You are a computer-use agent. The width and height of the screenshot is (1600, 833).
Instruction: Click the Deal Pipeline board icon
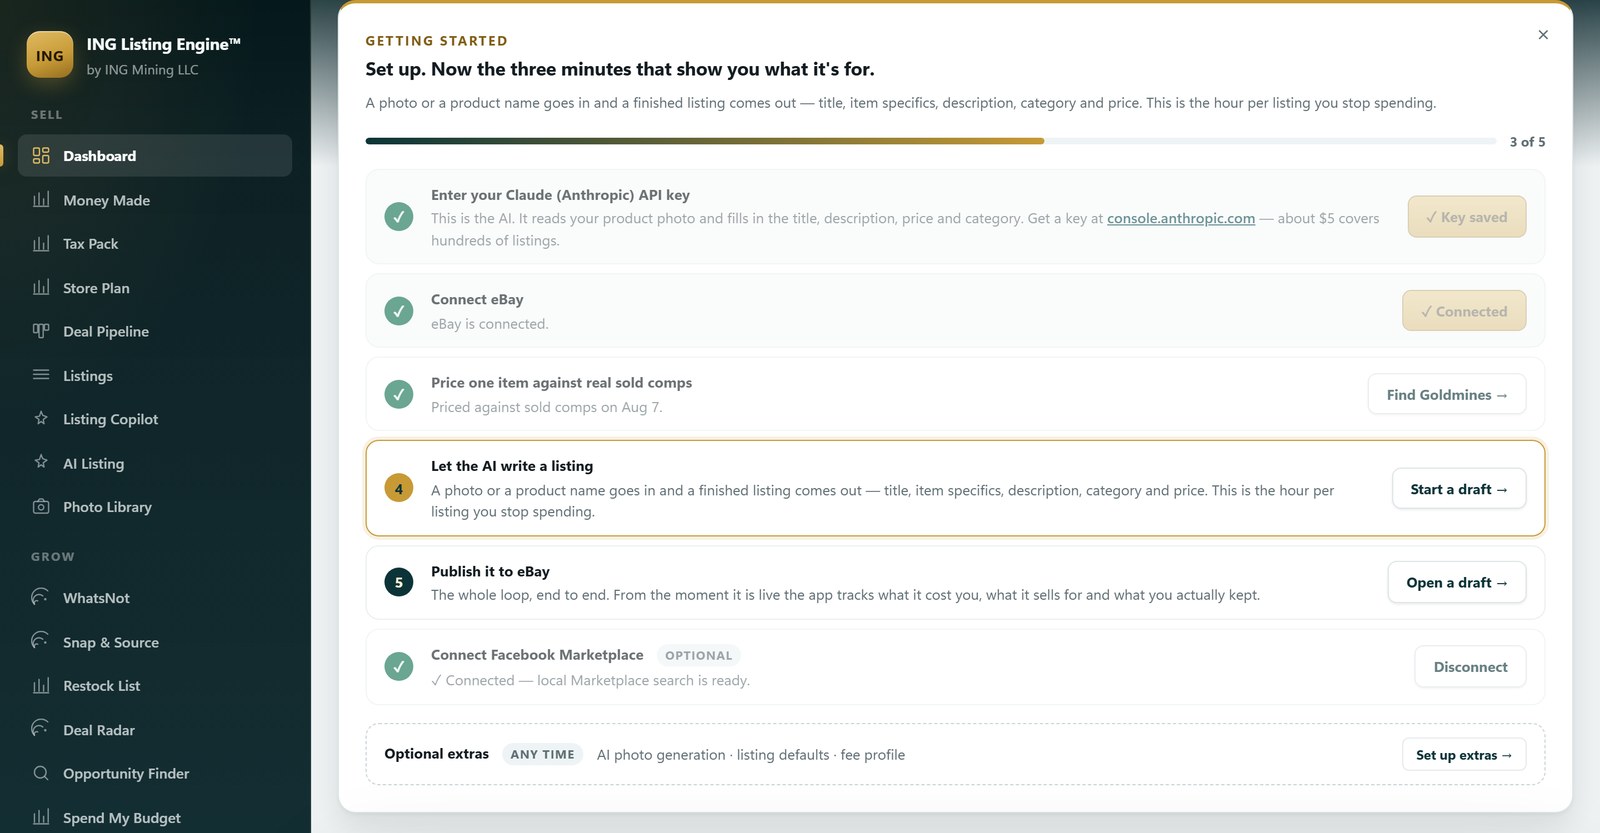41,331
